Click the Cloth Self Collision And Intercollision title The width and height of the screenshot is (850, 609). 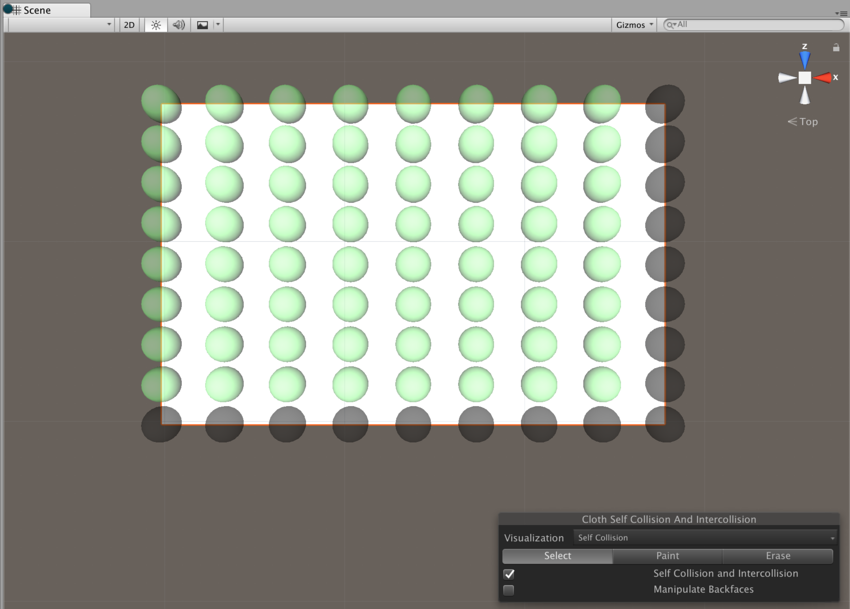click(669, 520)
